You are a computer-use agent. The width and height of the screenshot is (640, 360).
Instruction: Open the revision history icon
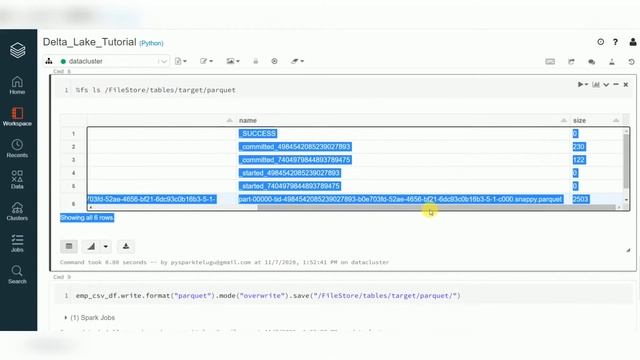631,62
